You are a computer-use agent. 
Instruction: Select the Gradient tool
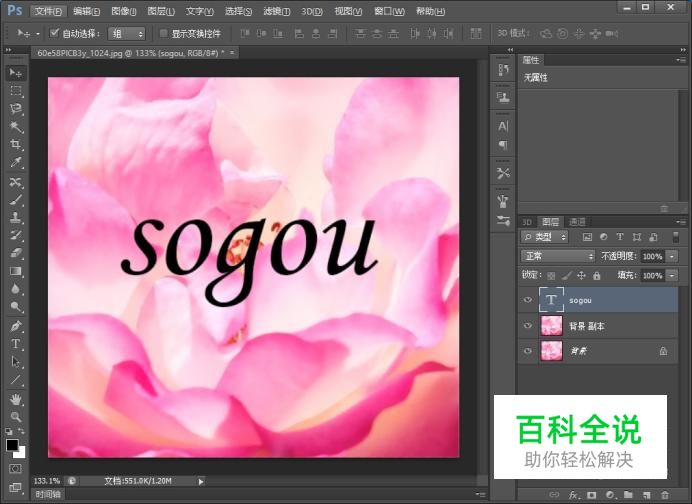point(16,271)
